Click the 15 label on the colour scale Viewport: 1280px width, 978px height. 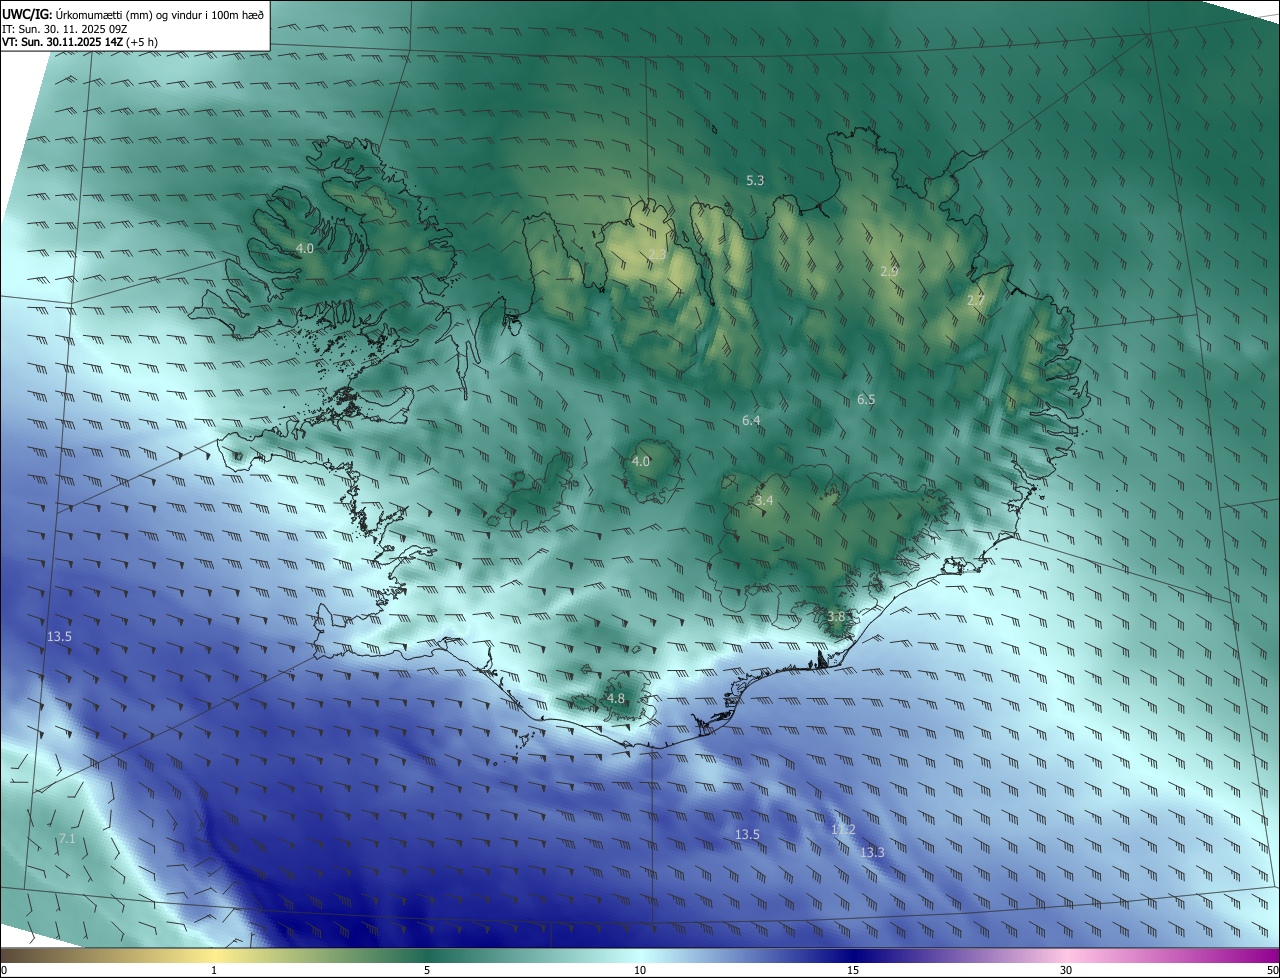pos(853,970)
